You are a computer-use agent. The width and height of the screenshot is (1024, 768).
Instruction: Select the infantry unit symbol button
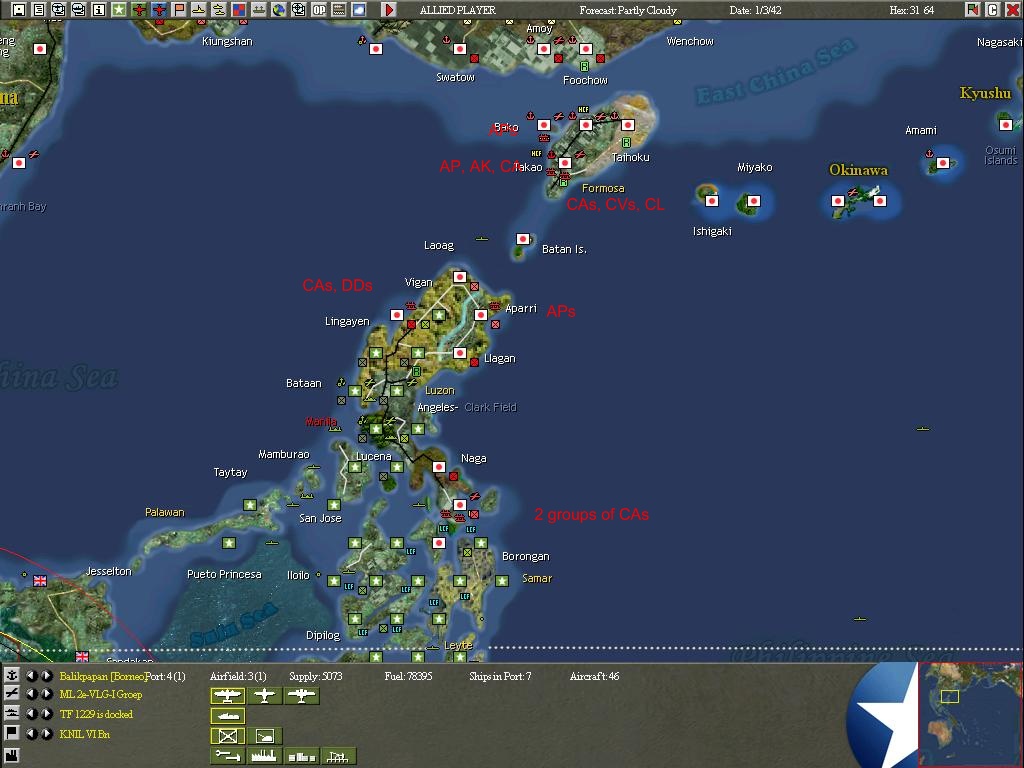click(227, 736)
